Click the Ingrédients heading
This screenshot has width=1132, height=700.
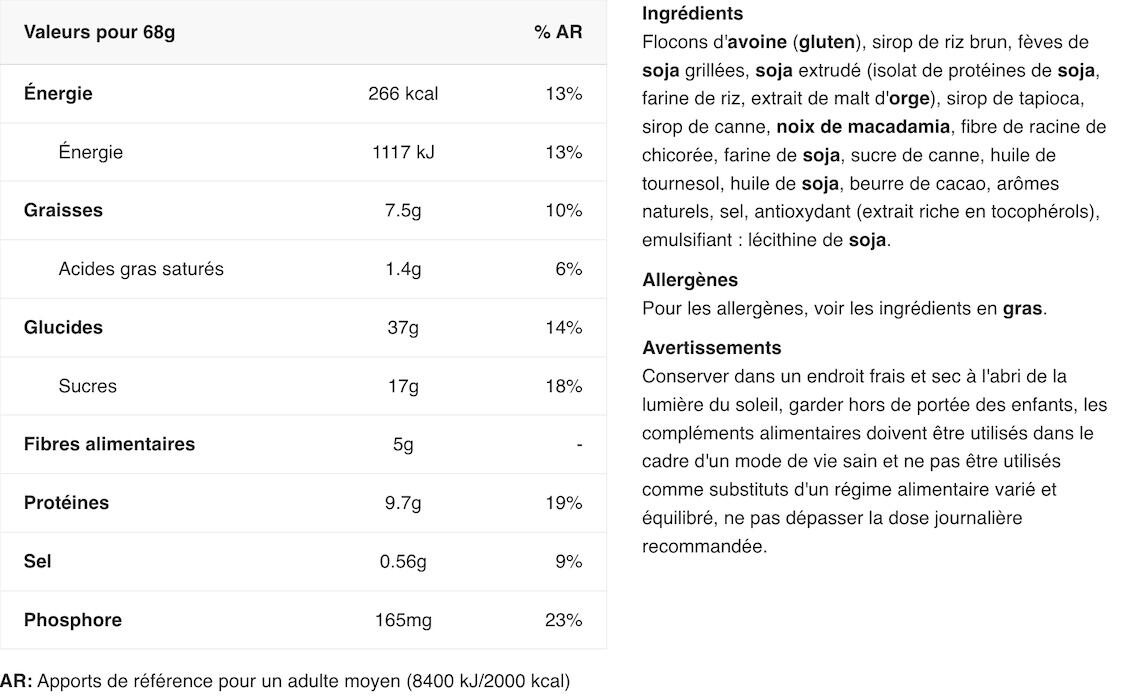pos(692,14)
